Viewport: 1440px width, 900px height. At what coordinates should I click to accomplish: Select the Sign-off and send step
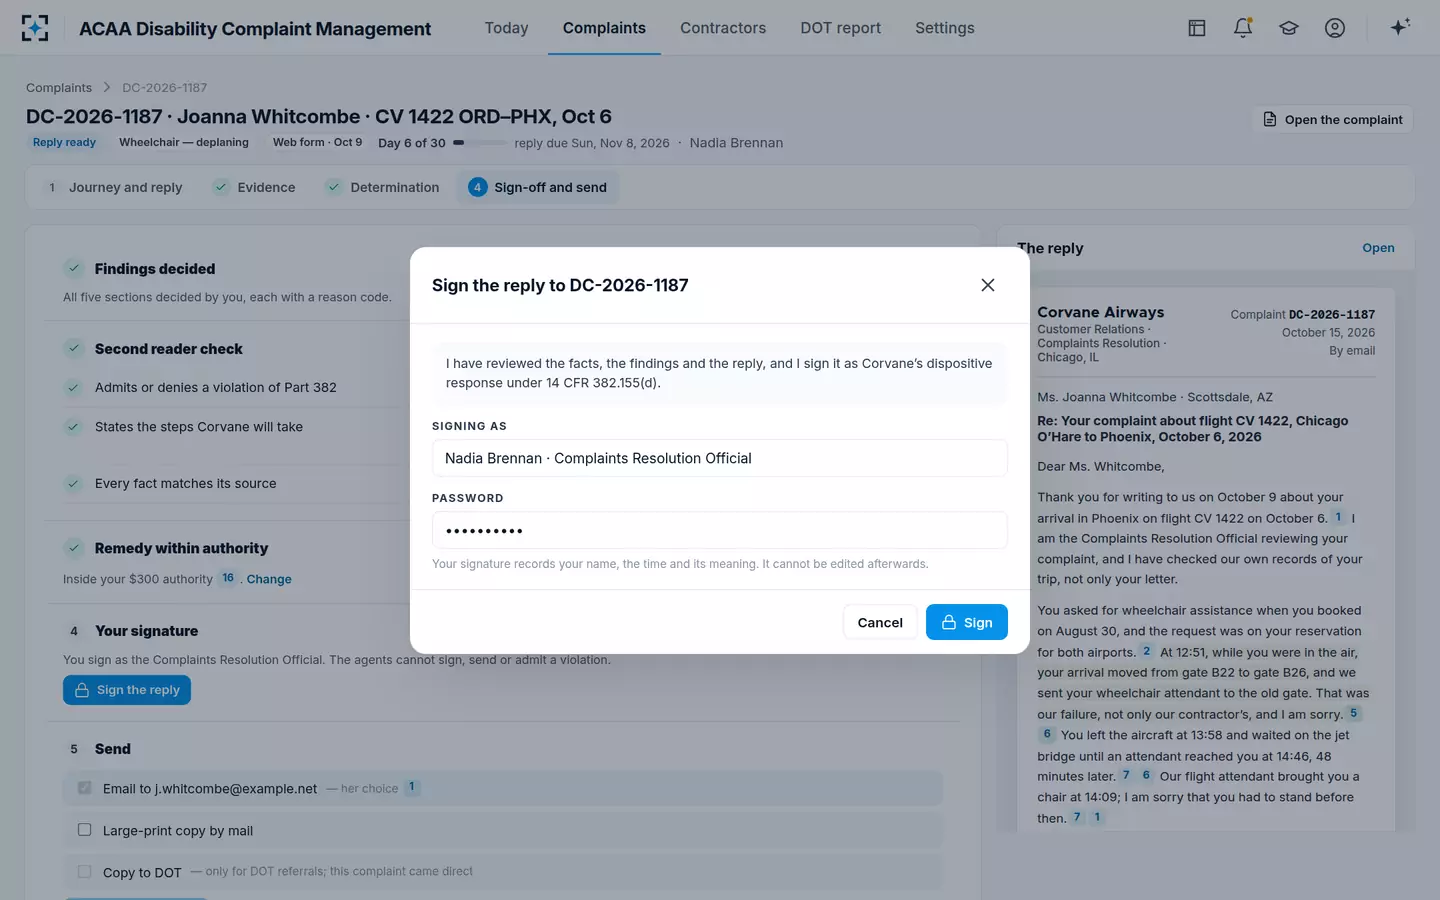click(x=538, y=187)
